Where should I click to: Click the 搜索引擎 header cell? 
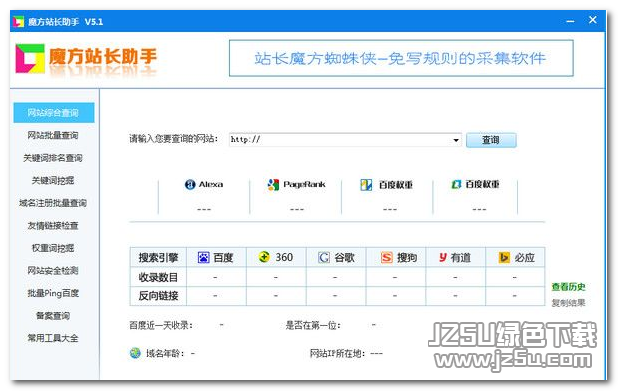(158, 257)
